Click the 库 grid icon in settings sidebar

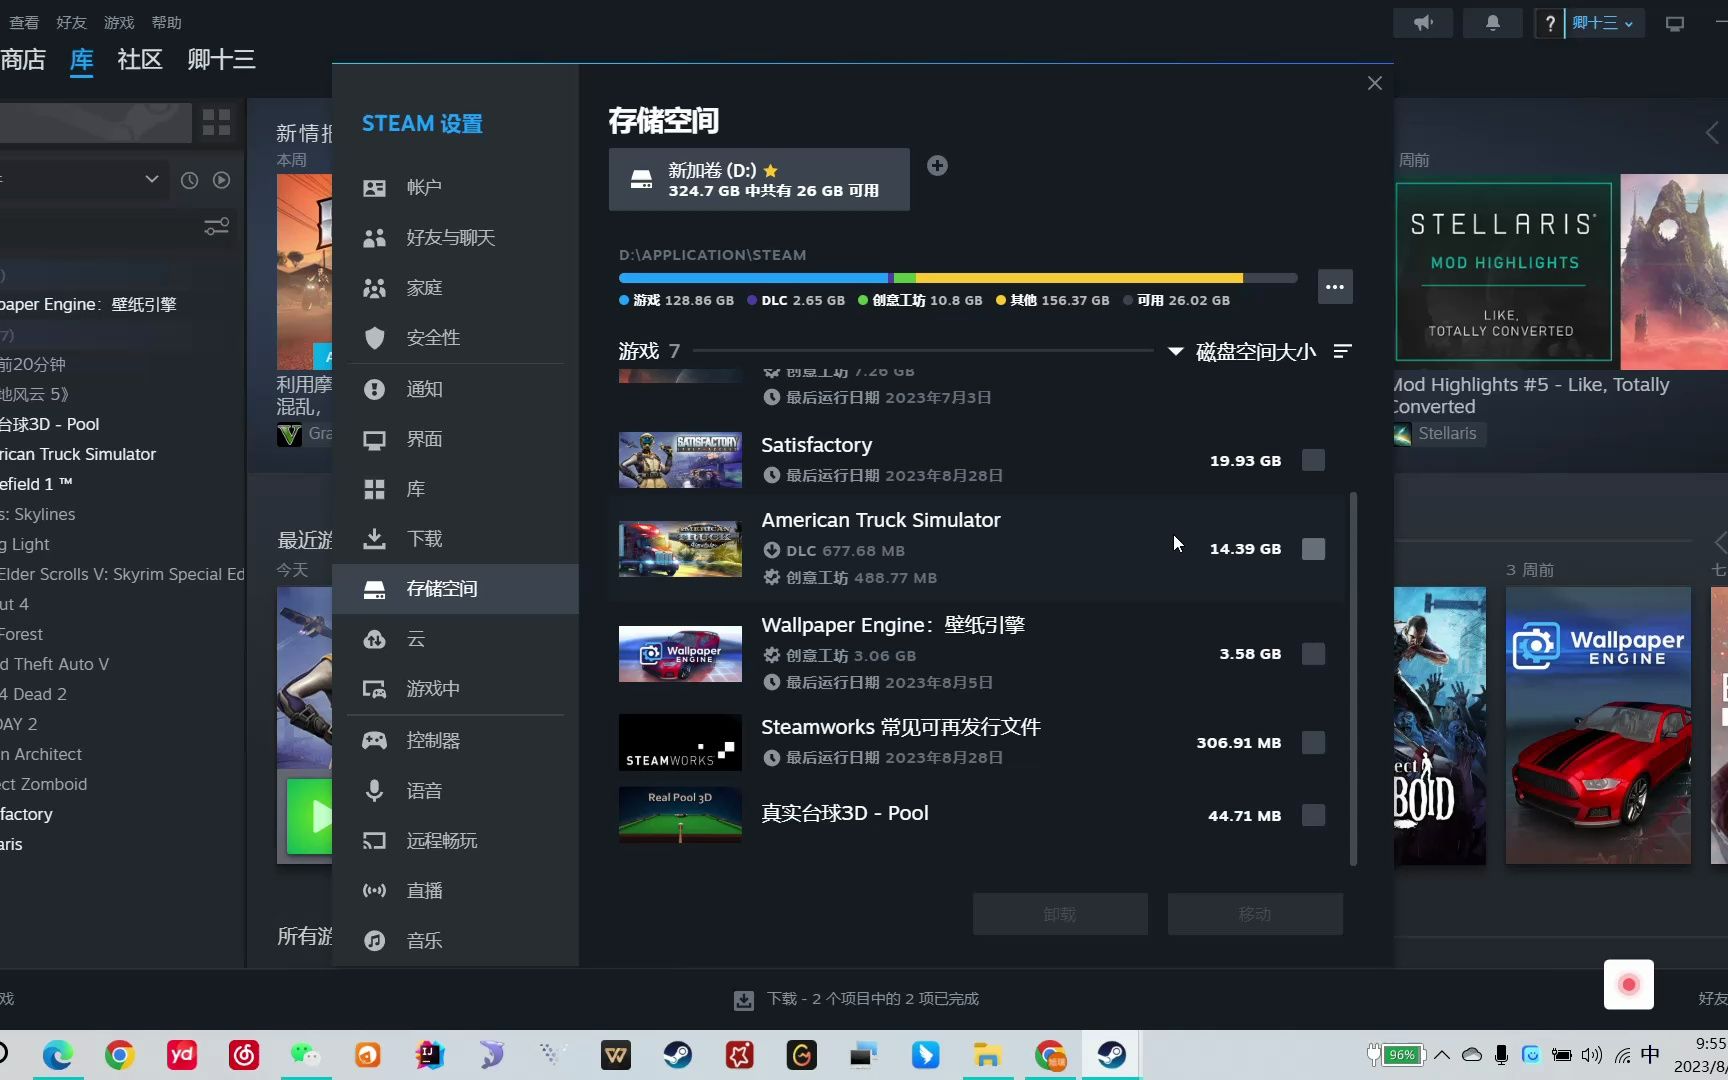(374, 489)
